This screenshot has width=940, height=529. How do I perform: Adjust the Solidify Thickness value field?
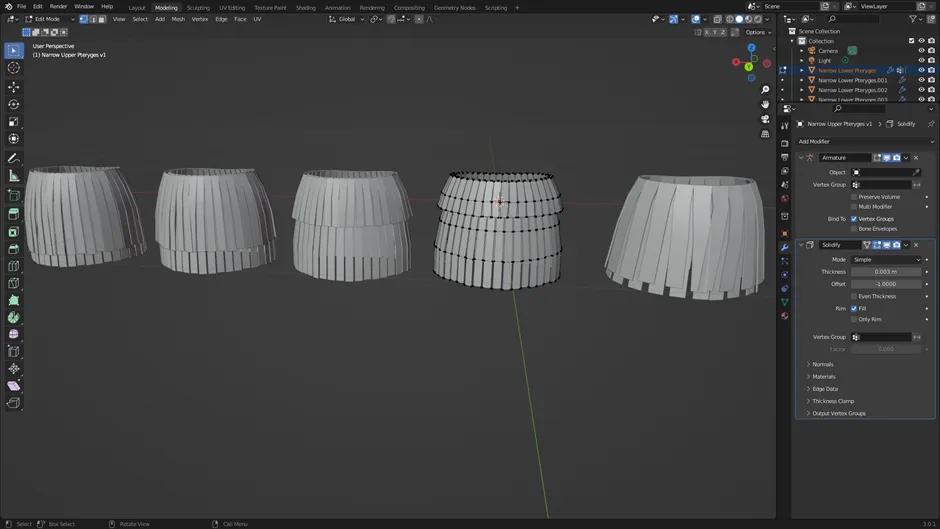[x=886, y=272]
